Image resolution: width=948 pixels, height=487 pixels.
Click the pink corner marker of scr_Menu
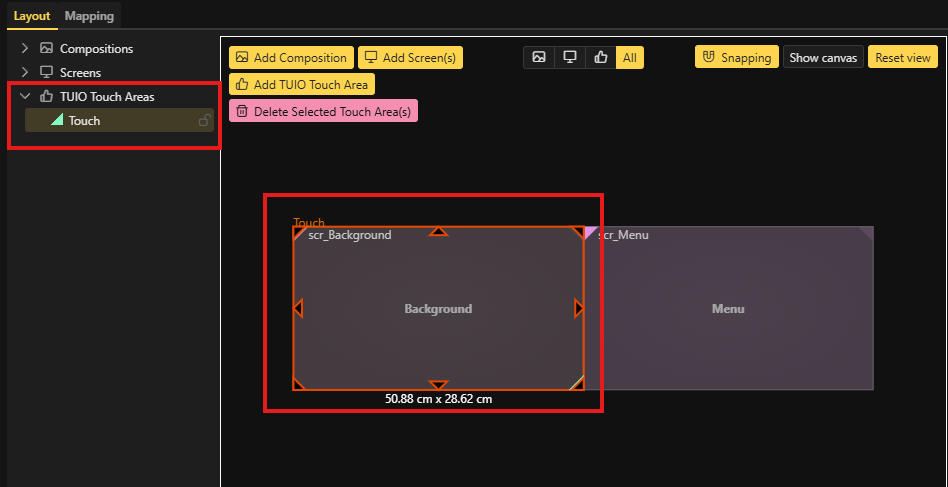[589, 232]
